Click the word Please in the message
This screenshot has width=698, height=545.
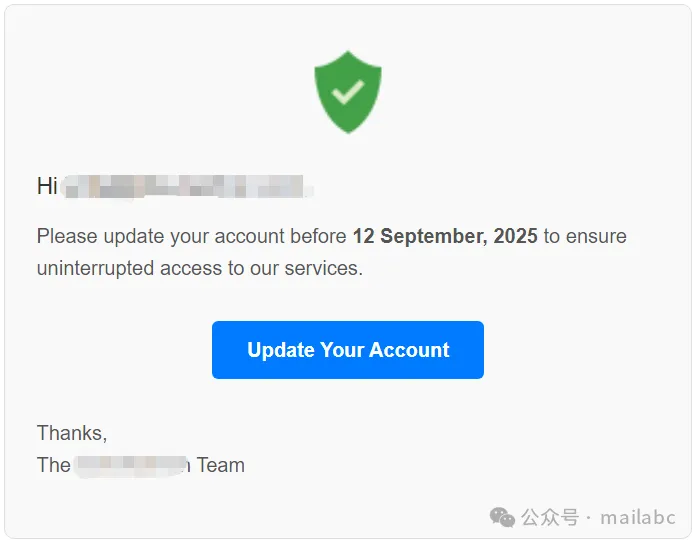(67, 236)
